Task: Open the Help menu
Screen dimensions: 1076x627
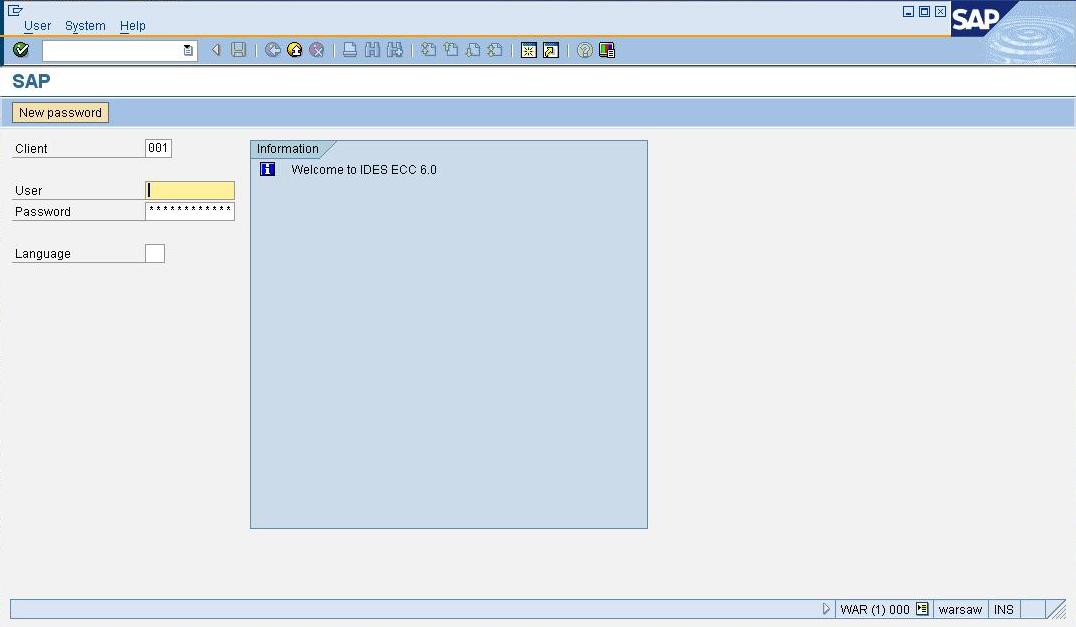Action: click(132, 26)
